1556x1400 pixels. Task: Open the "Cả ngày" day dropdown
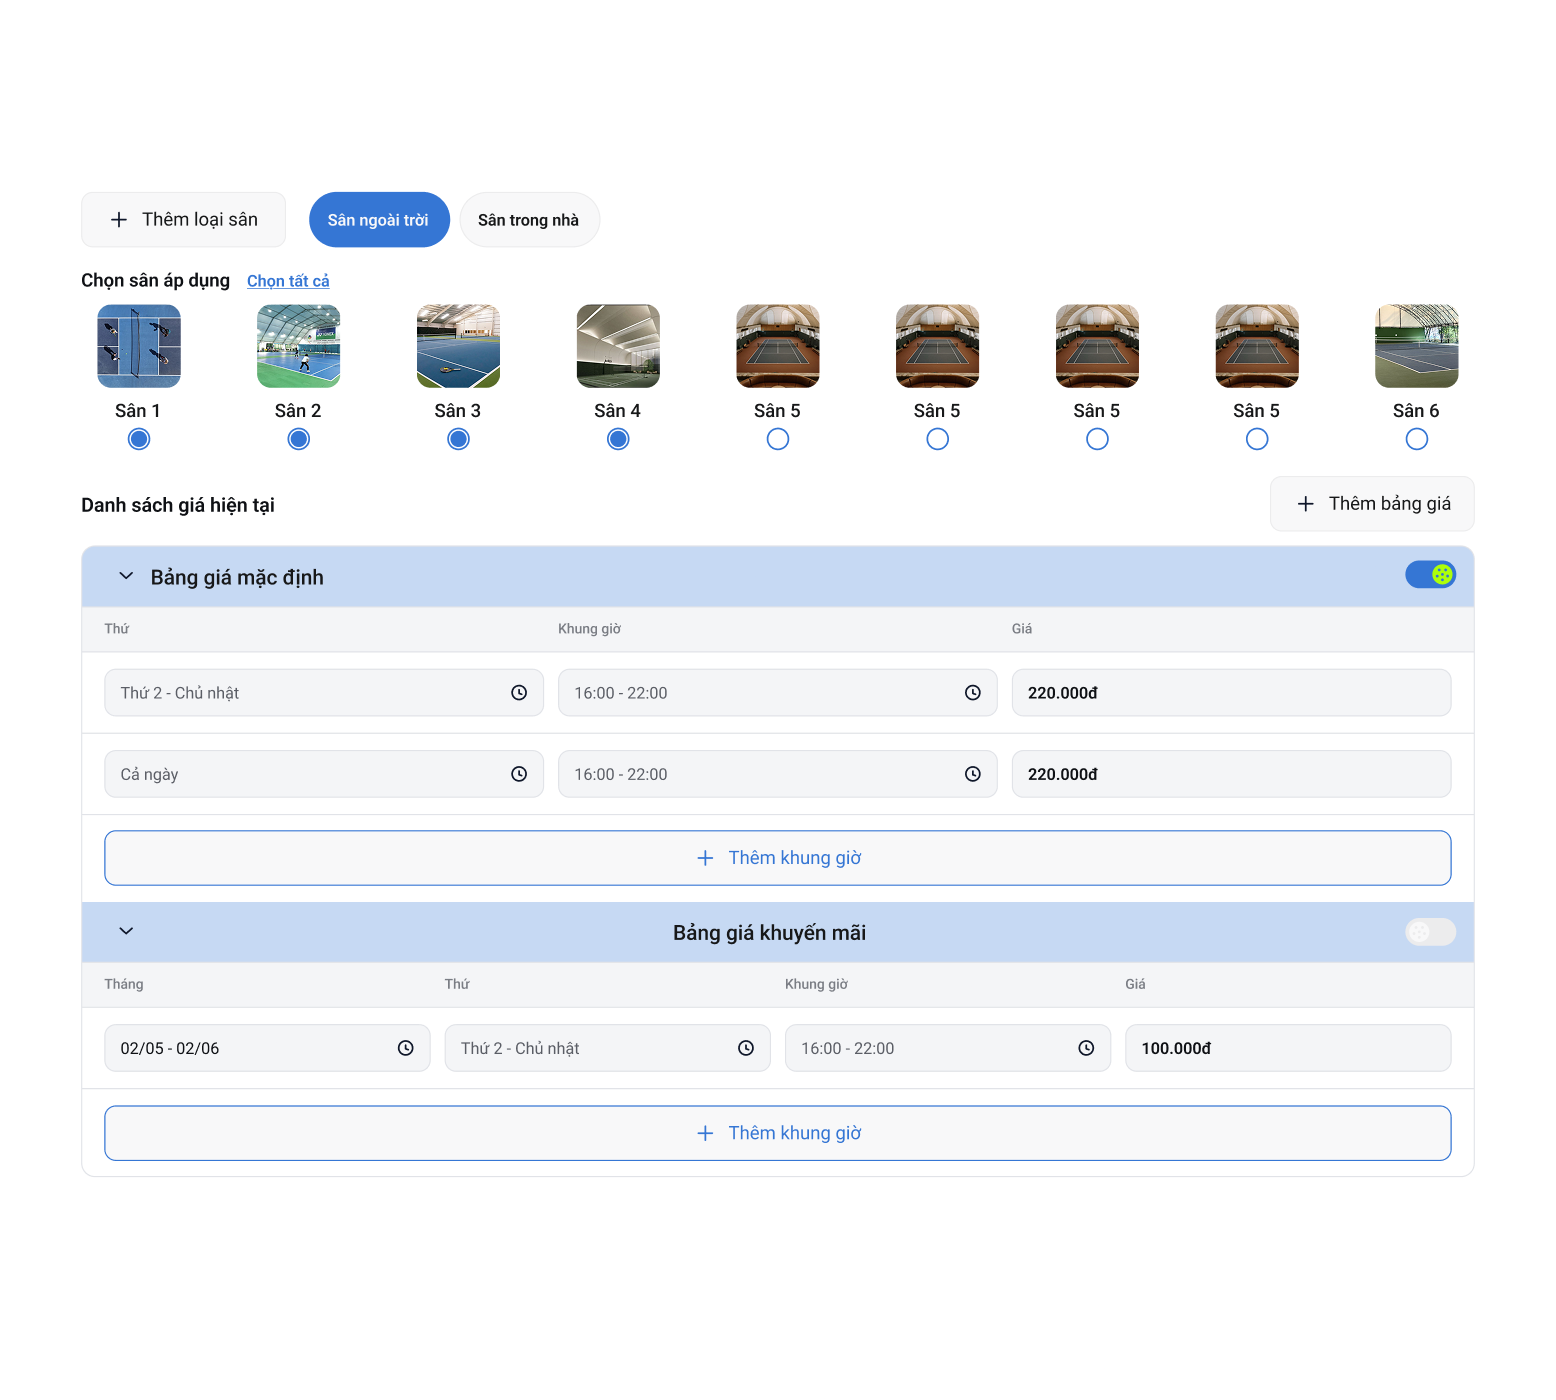(x=324, y=774)
